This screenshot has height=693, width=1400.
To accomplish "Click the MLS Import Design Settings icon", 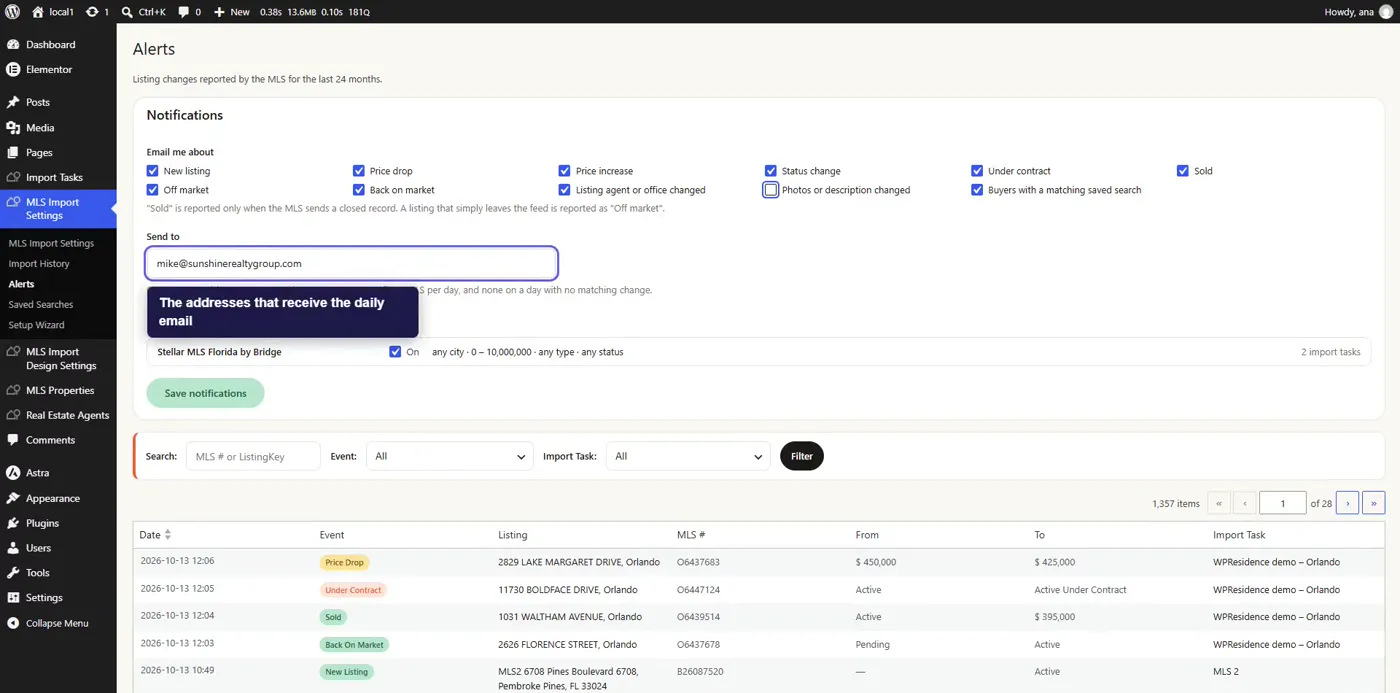I will (13, 352).
